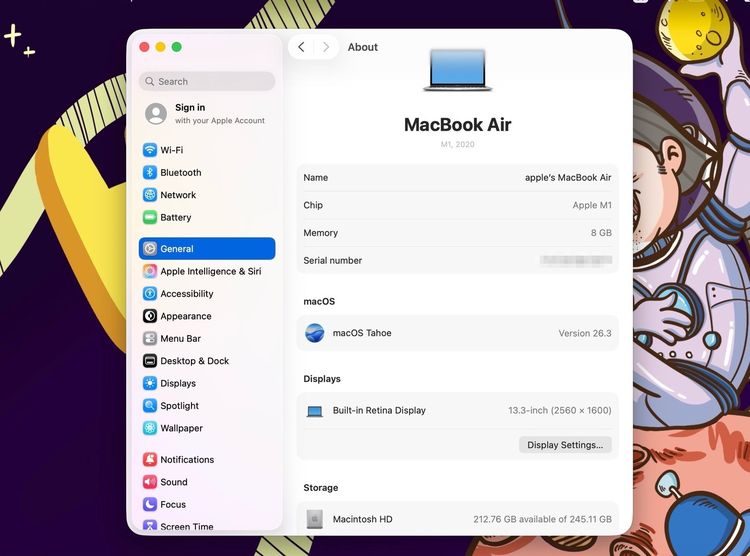Click the "8 GB" memory value
Screen dimensions: 750x556
coord(601,233)
